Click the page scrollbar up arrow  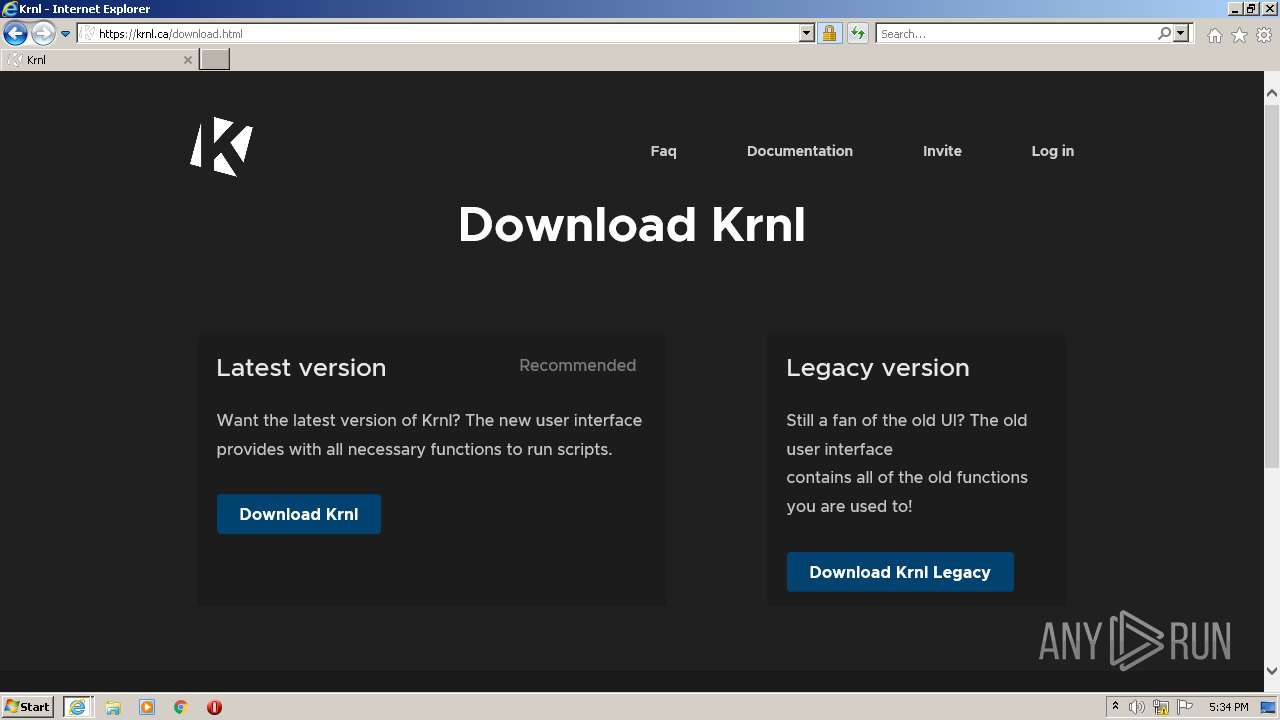tap(1272, 94)
